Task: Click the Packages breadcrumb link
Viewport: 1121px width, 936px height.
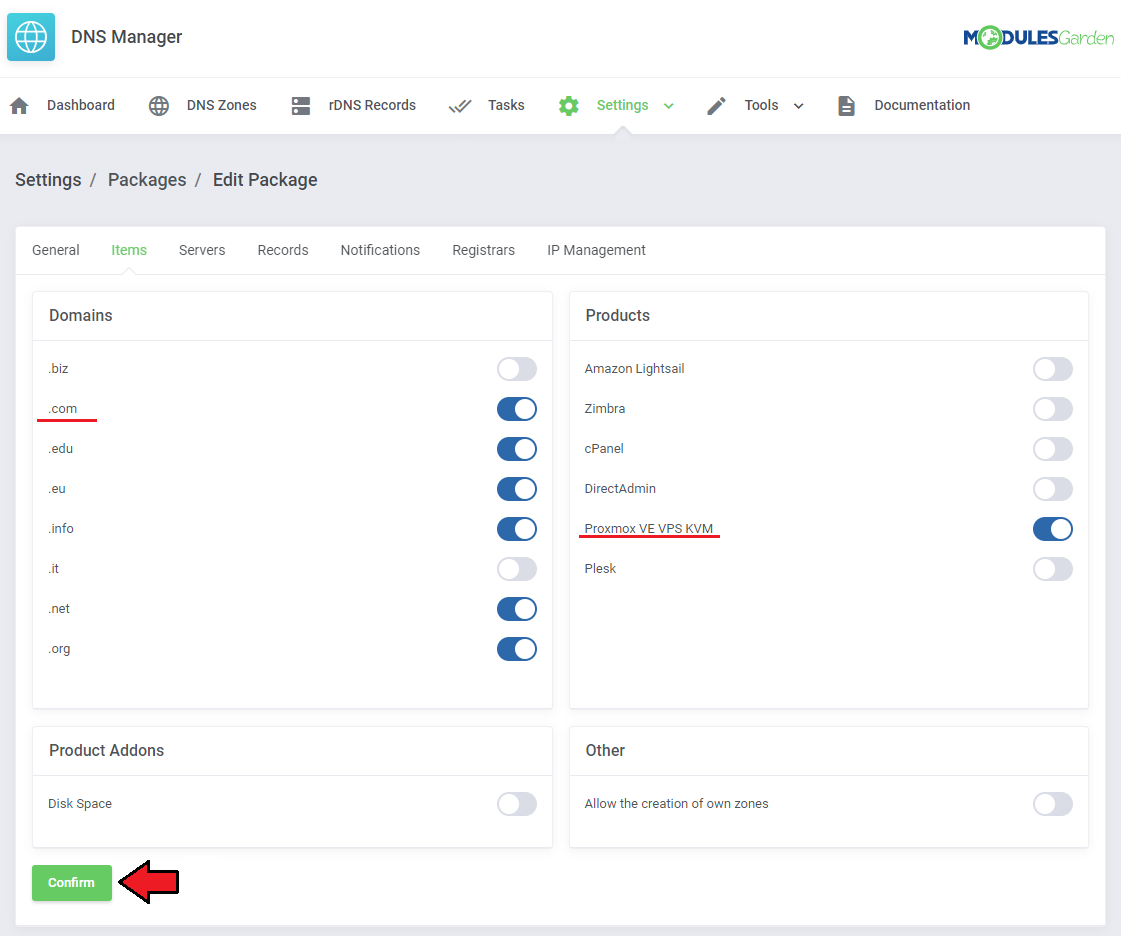Action: (147, 179)
